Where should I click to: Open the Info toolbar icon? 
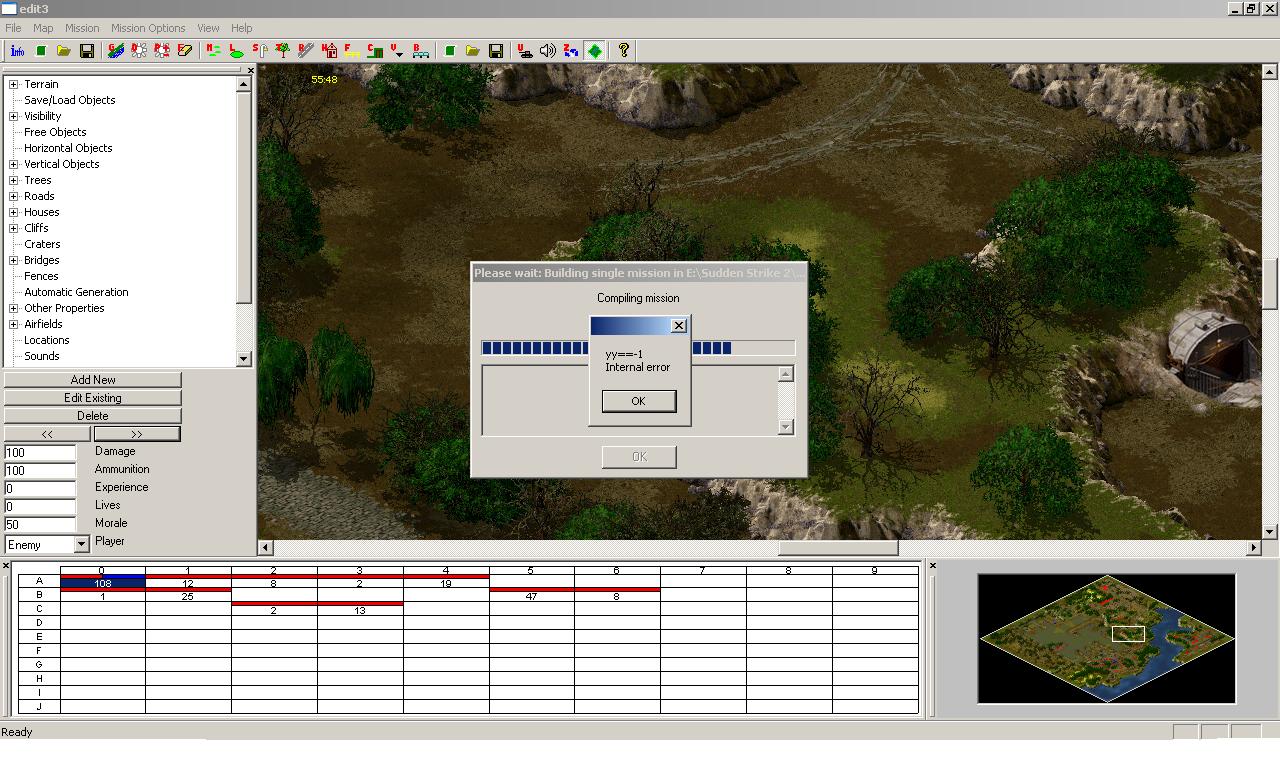click(x=17, y=50)
